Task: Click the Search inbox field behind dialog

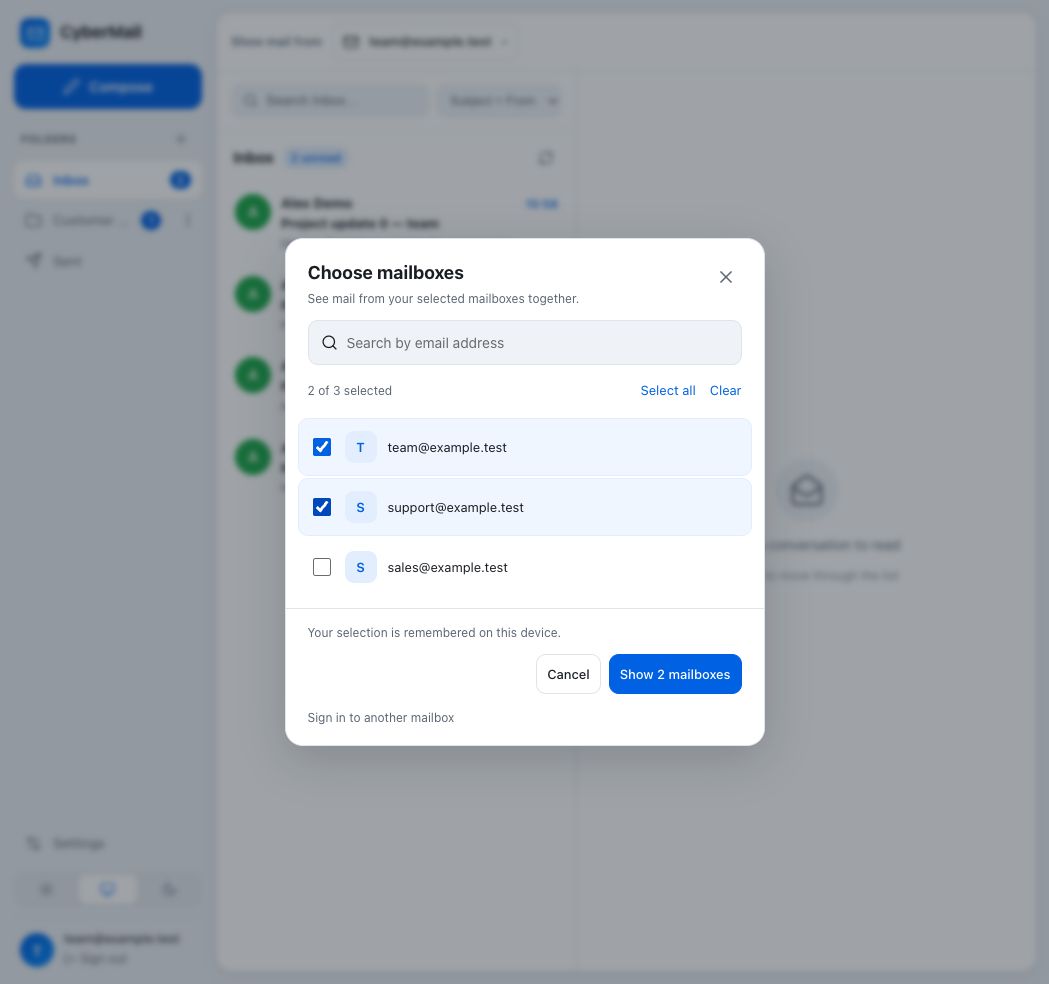Action: [330, 100]
